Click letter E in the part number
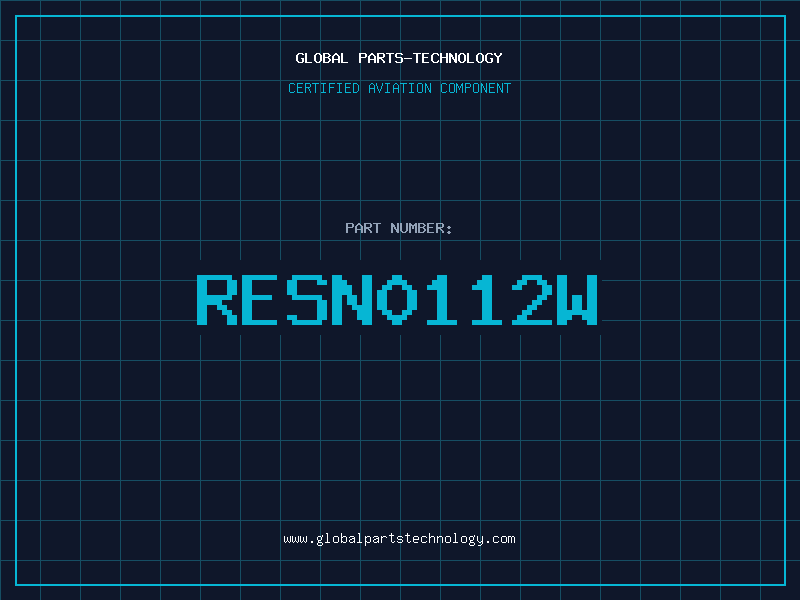This screenshot has height=600, width=800. pos(263,299)
